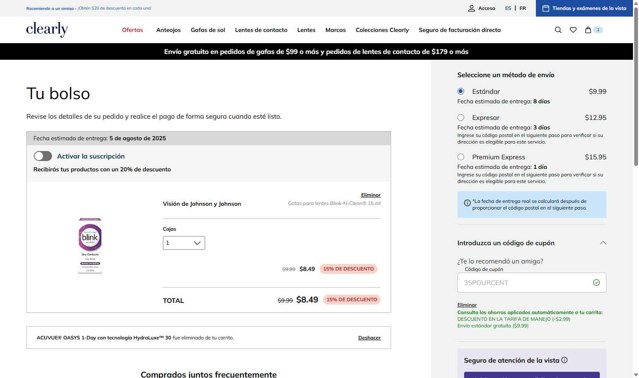Open the search magnifier icon
The image size is (639, 378).
click(x=558, y=30)
